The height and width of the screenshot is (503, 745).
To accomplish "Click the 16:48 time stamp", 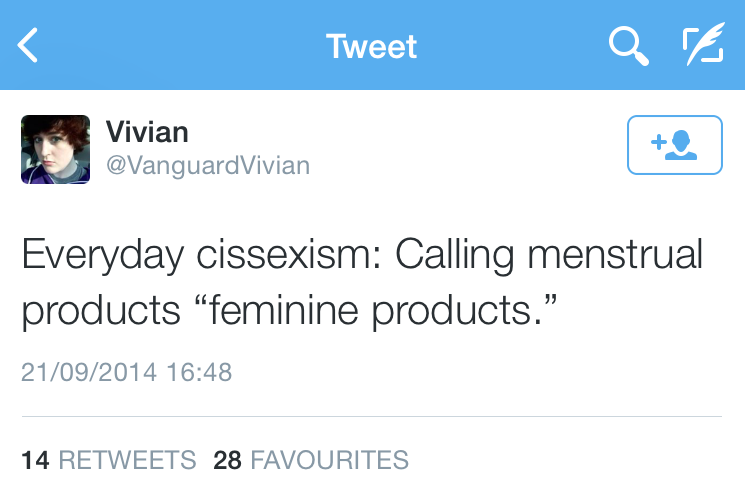I will [x=199, y=373].
